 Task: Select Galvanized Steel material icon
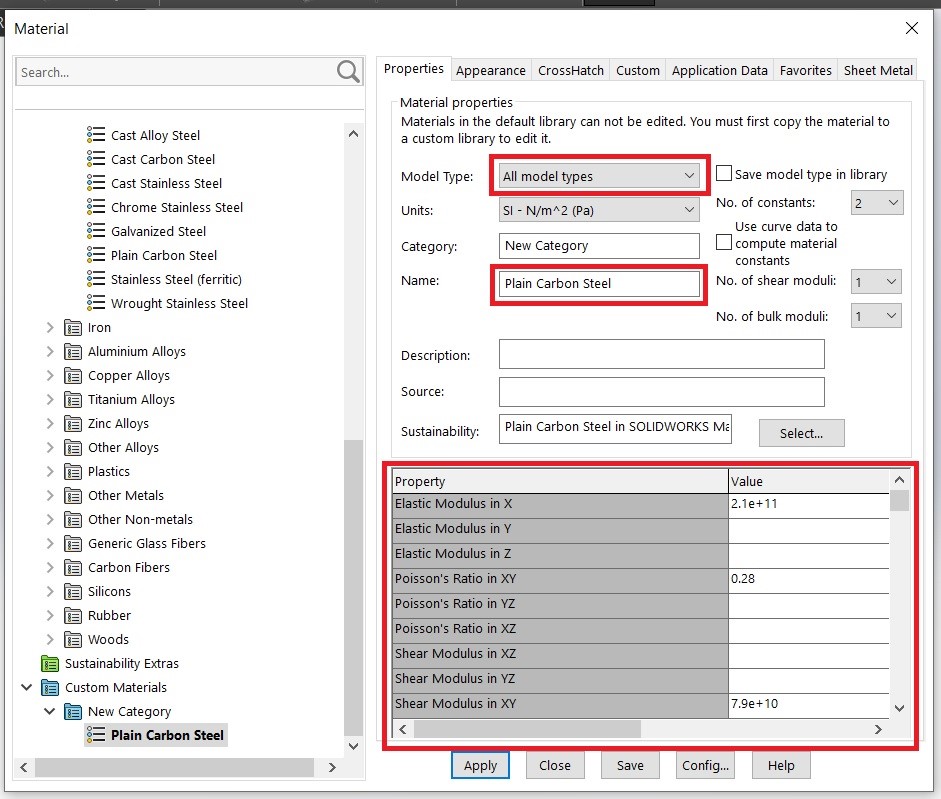click(x=95, y=231)
